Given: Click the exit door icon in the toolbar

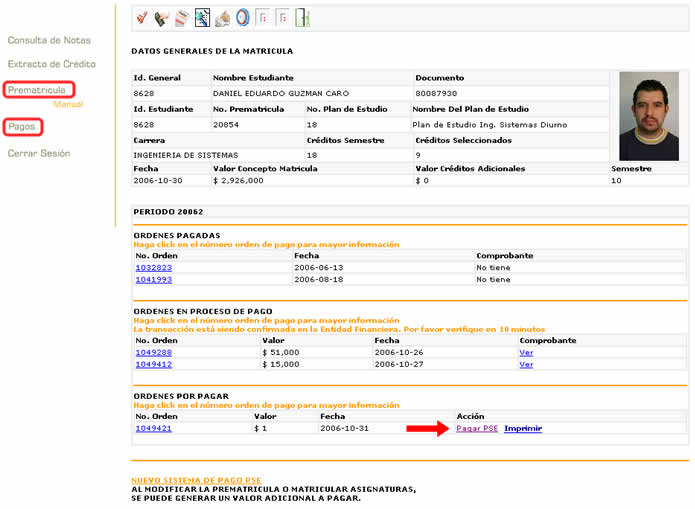Looking at the screenshot, I should [x=303, y=18].
